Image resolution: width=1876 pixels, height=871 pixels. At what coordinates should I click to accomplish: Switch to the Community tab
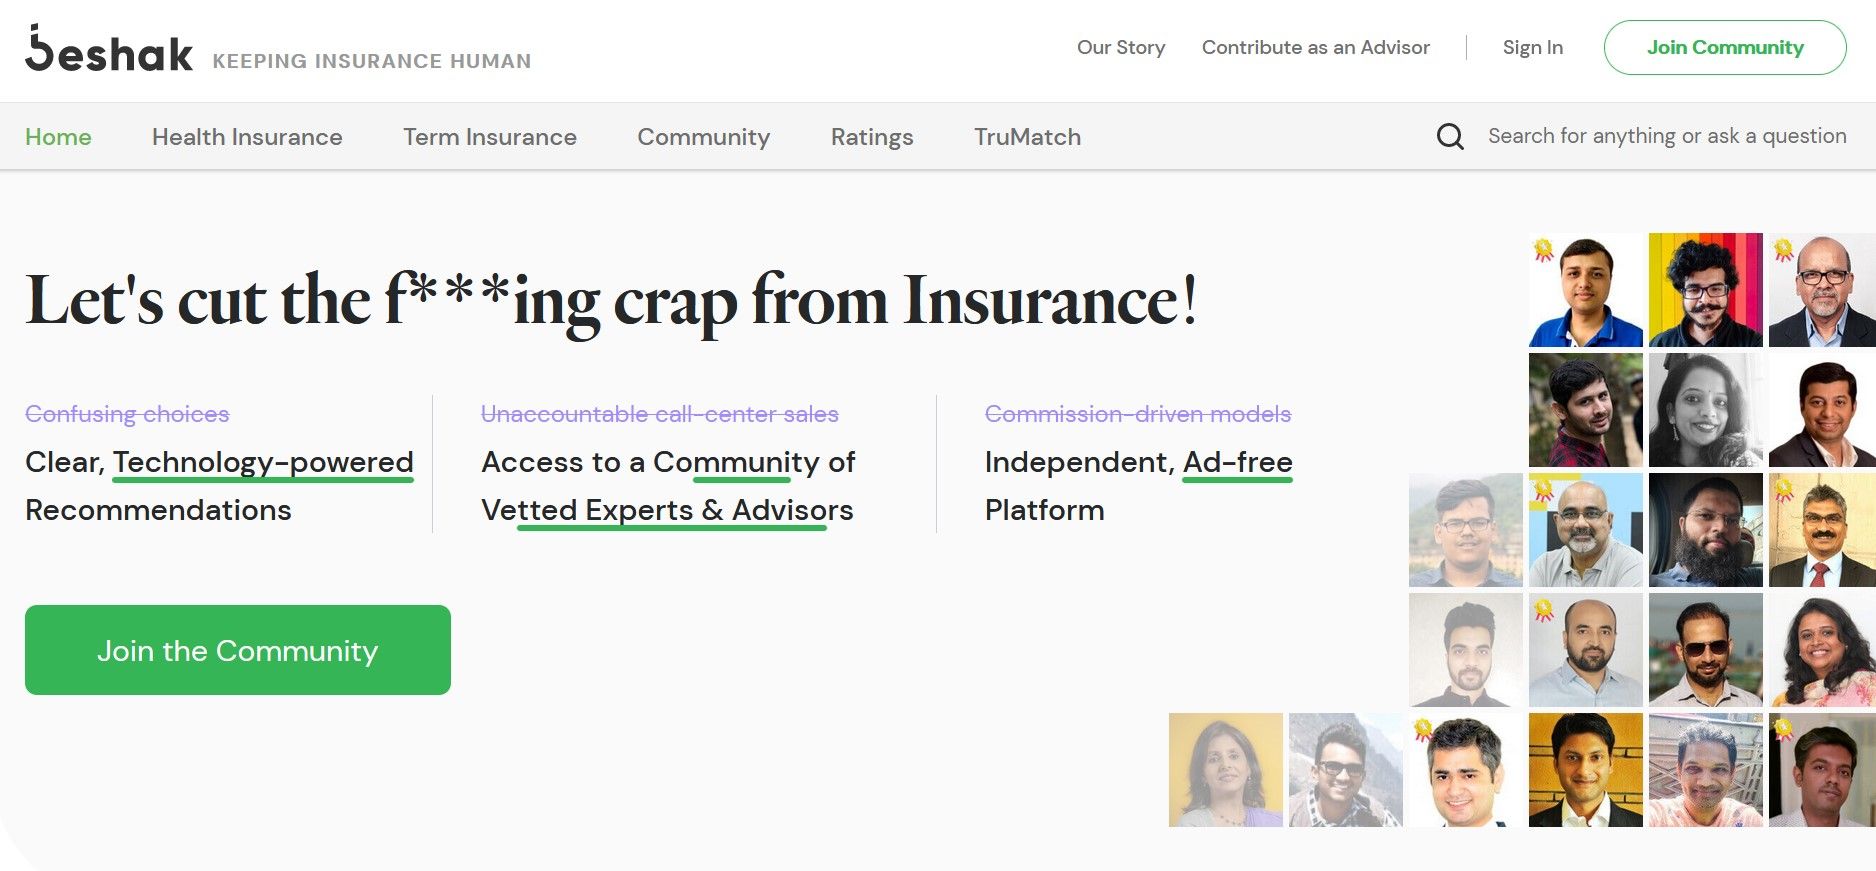click(703, 137)
